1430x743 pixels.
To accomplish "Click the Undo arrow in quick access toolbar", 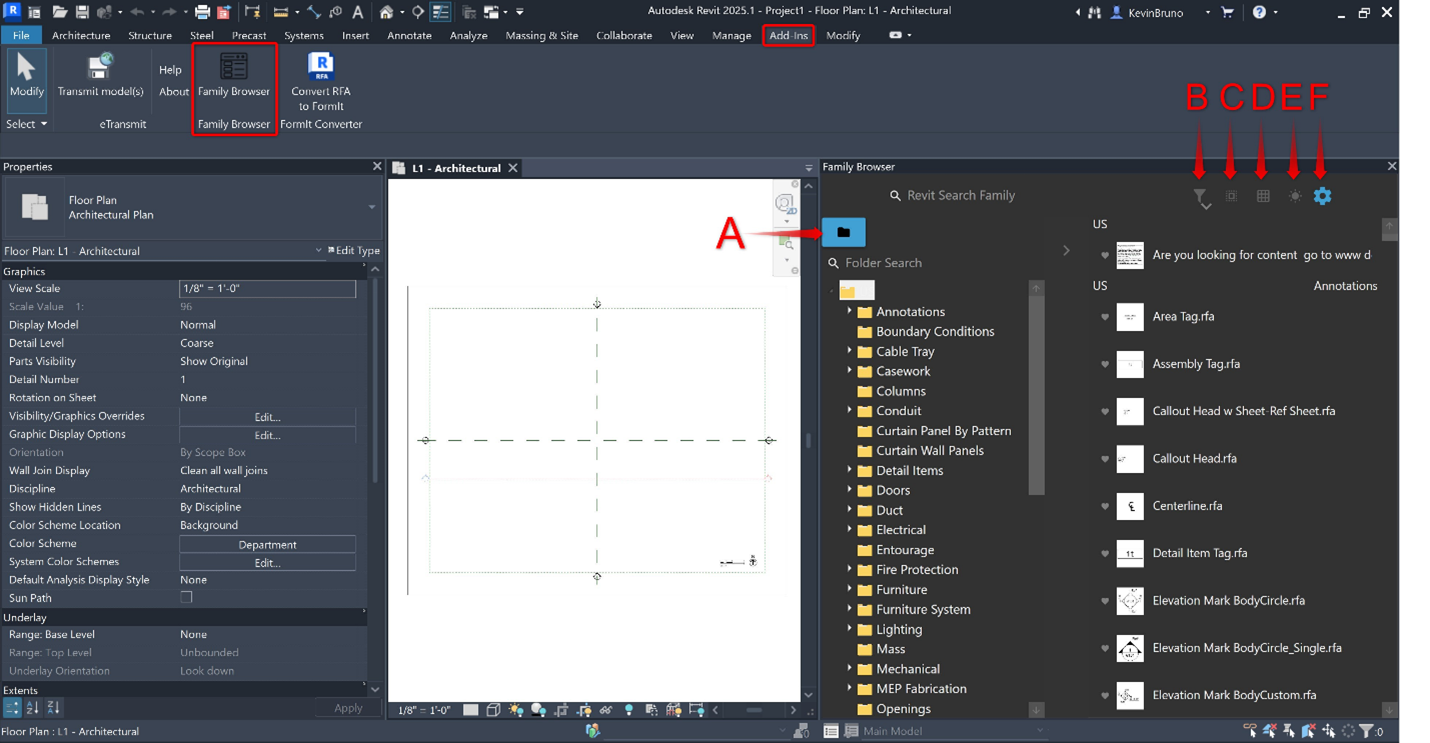I will point(137,12).
